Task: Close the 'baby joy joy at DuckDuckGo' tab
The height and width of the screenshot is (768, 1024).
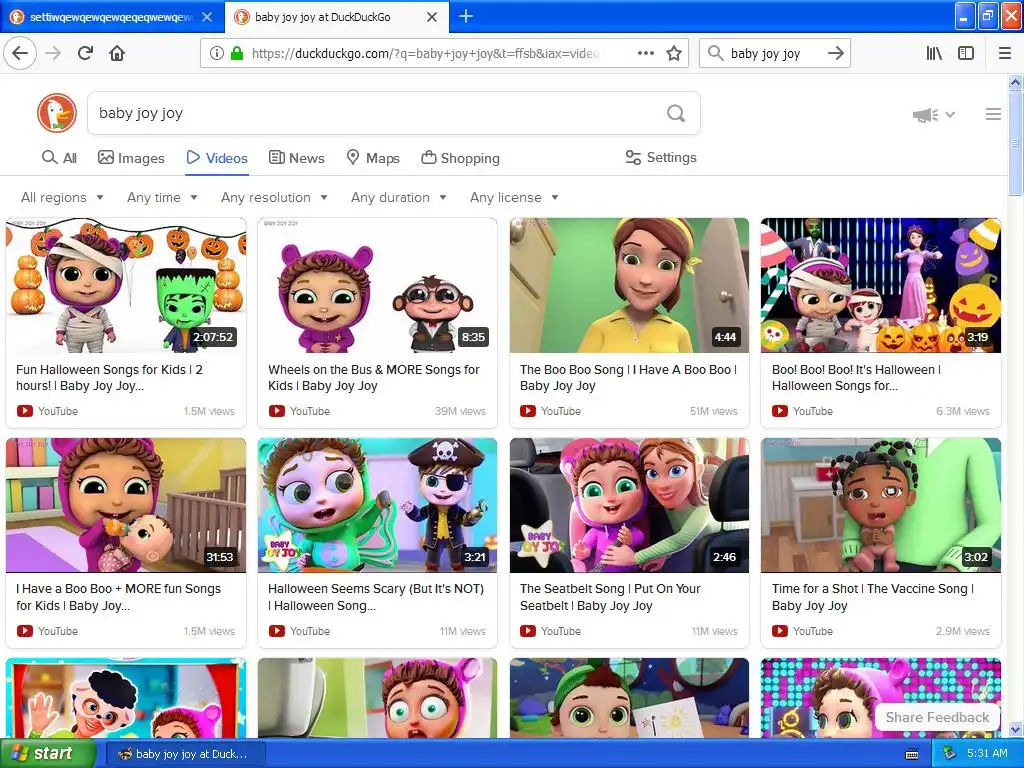Action: point(432,17)
